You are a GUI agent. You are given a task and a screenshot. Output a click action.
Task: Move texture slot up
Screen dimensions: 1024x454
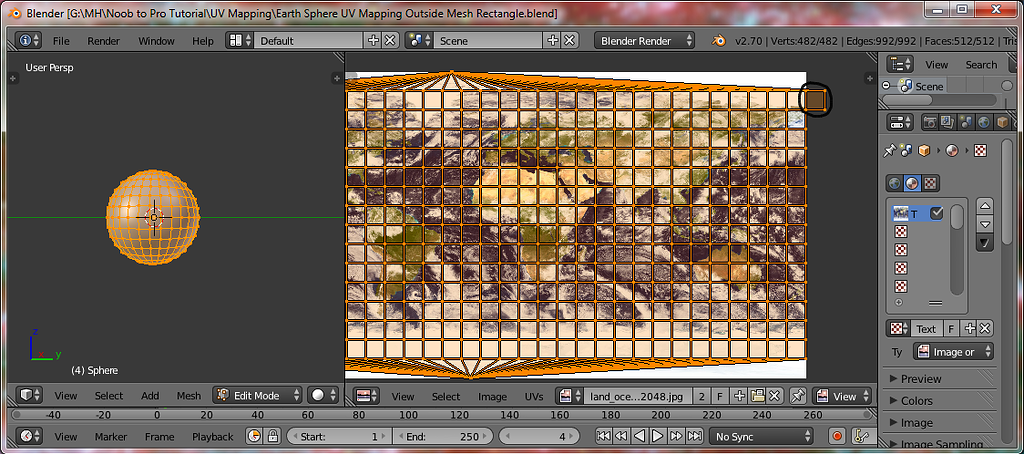click(x=985, y=206)
